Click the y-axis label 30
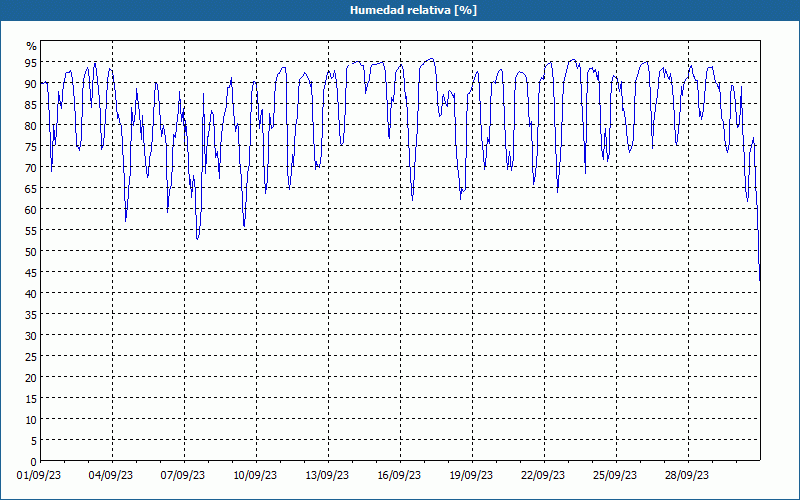The width and height of the screenshot is (800, 500). (x=31, y=336)
